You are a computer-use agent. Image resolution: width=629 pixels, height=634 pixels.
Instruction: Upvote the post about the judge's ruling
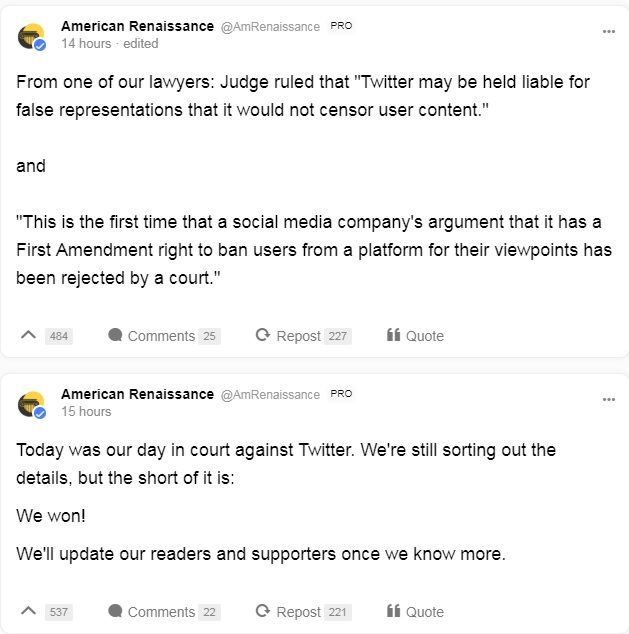tap(28, 335)
